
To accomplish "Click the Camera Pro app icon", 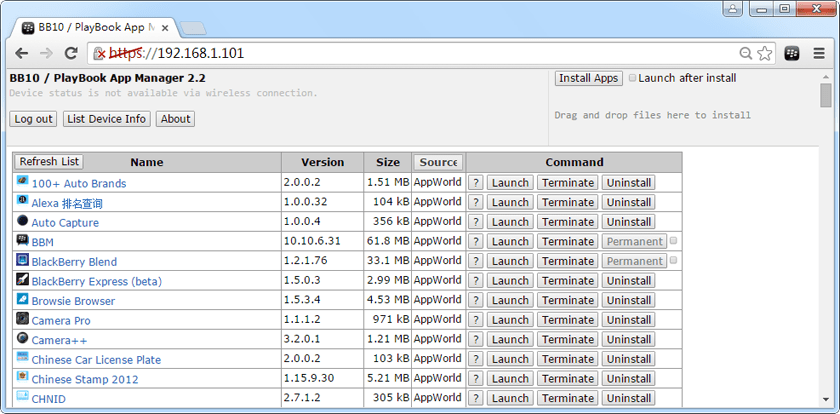I will coord(22,318).
